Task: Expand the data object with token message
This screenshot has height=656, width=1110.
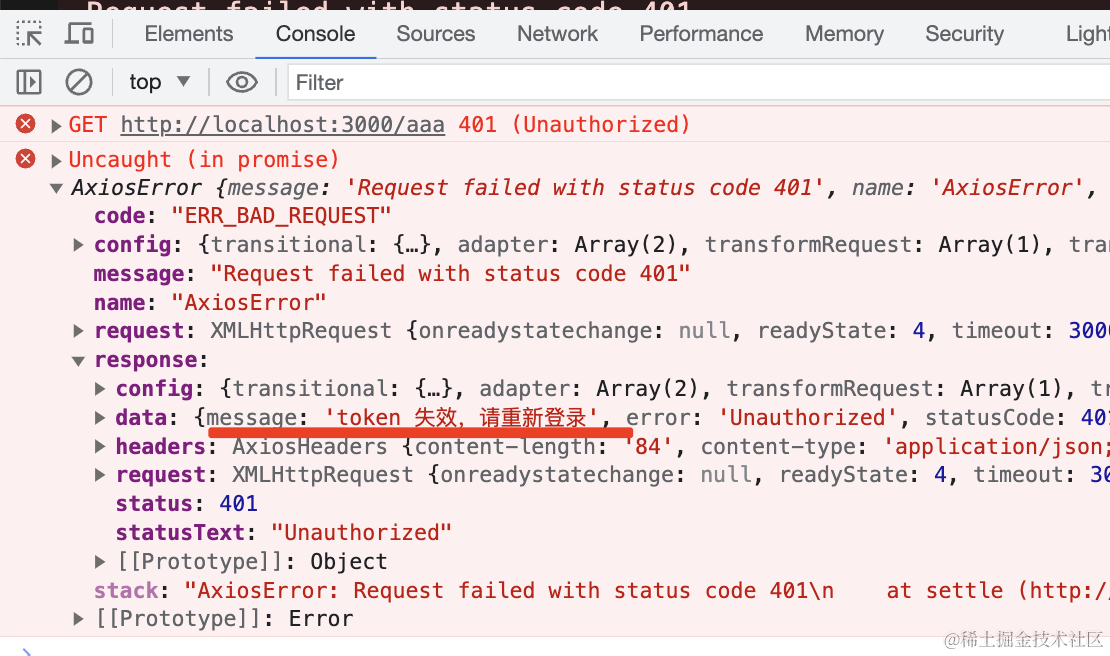Action: click(100, 418)
